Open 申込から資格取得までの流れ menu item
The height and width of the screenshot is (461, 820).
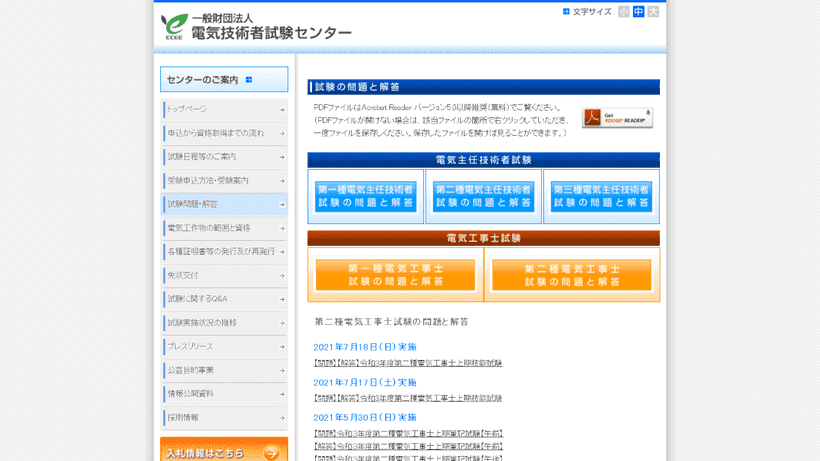tap(224, 133)
